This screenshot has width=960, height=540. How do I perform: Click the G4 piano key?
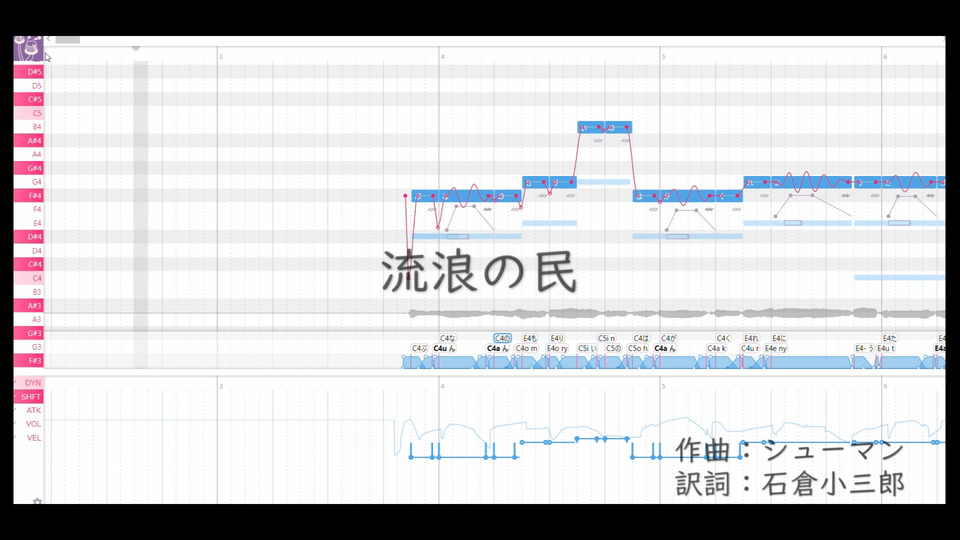pos(29,182)
